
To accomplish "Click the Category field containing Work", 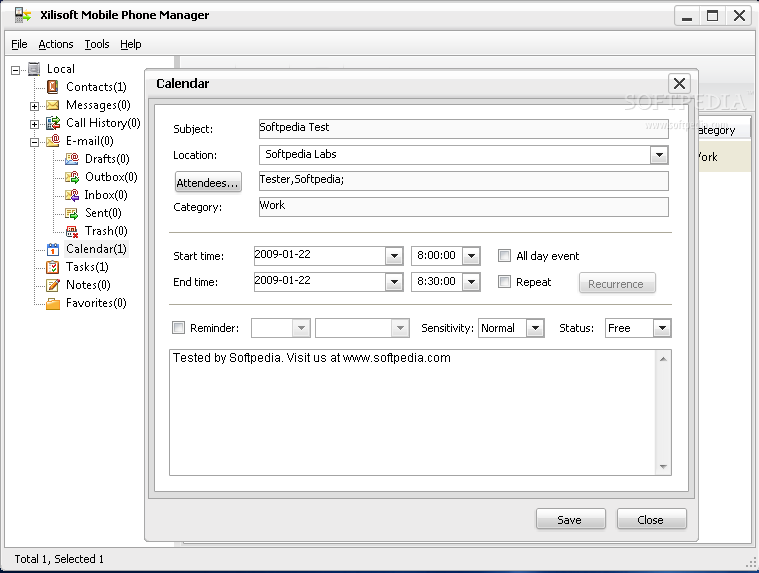I will point(463,207).
